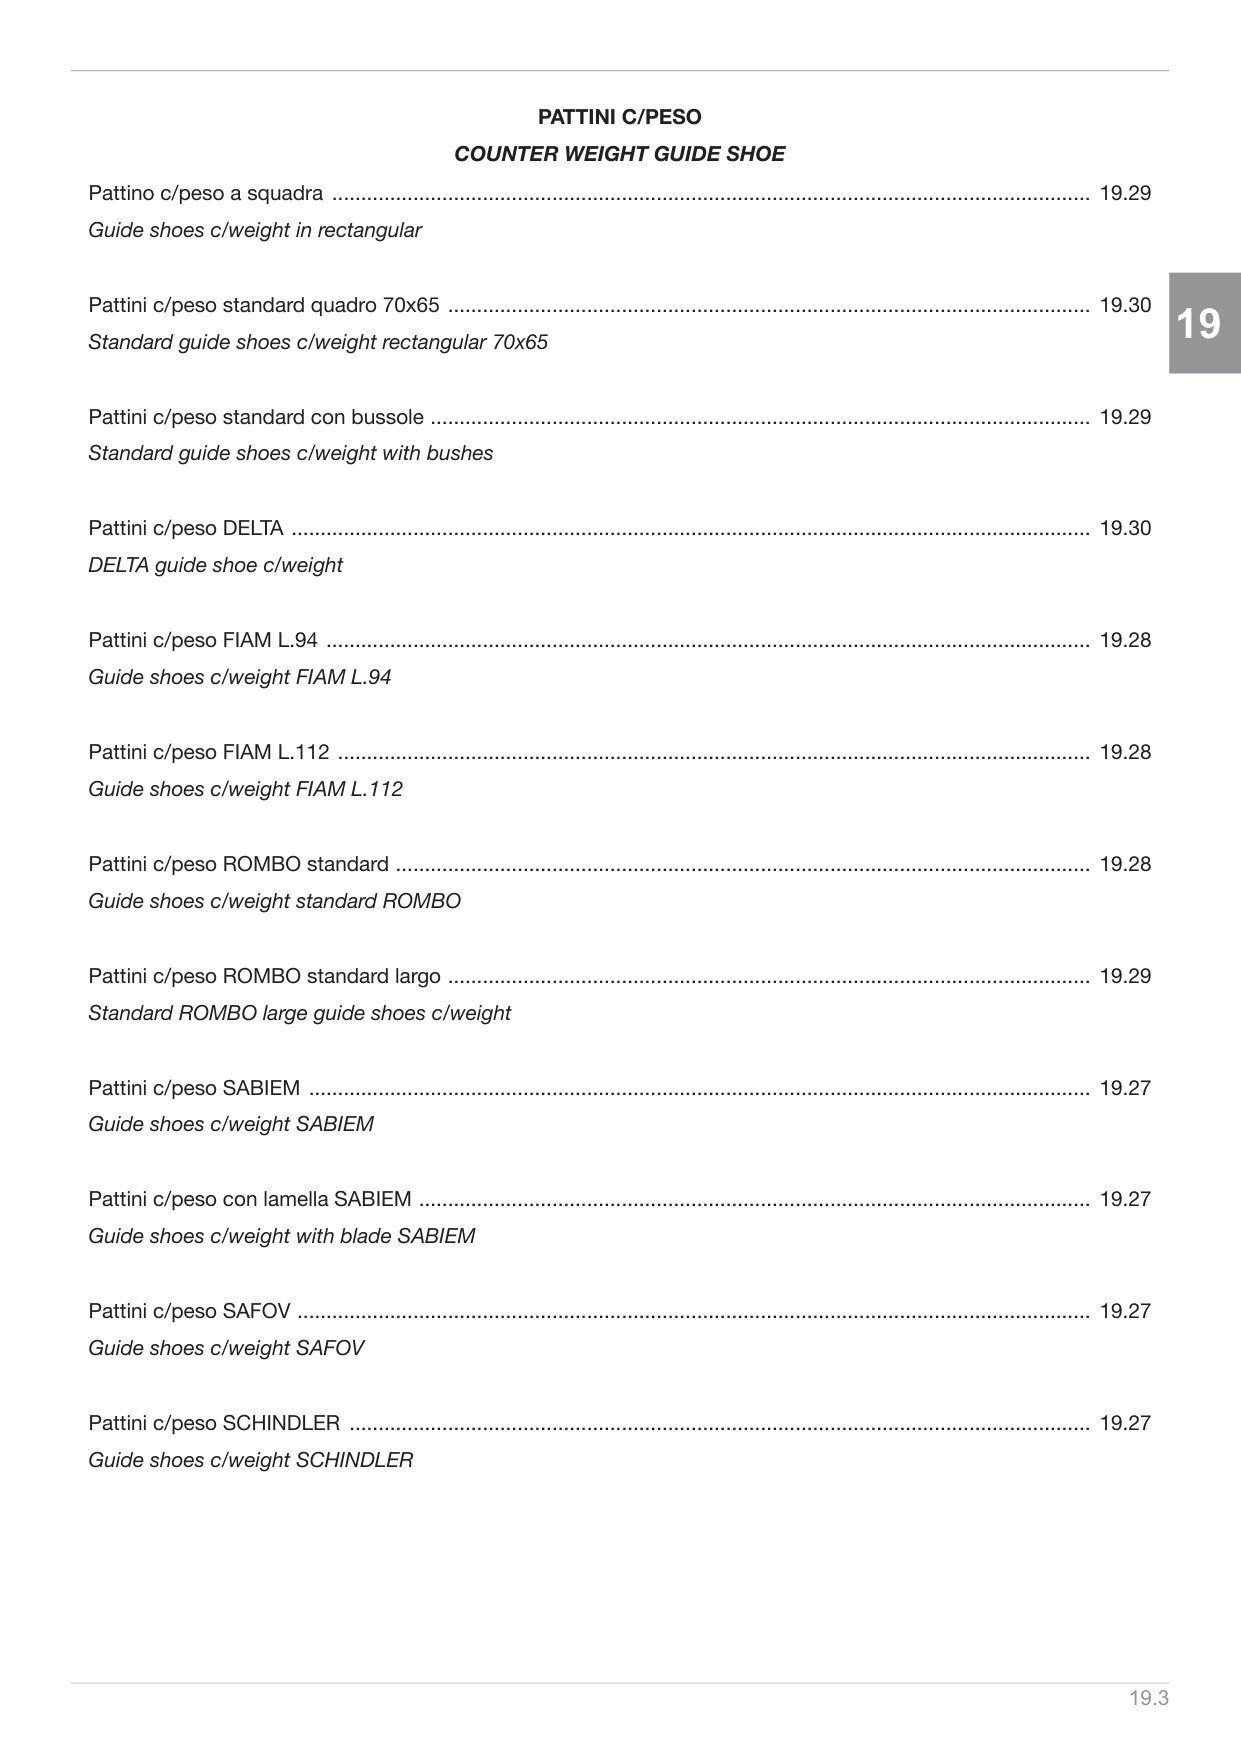
Task: Open the Pattini c/peso SCHINDLER entry
Action: click(619, 1423)
